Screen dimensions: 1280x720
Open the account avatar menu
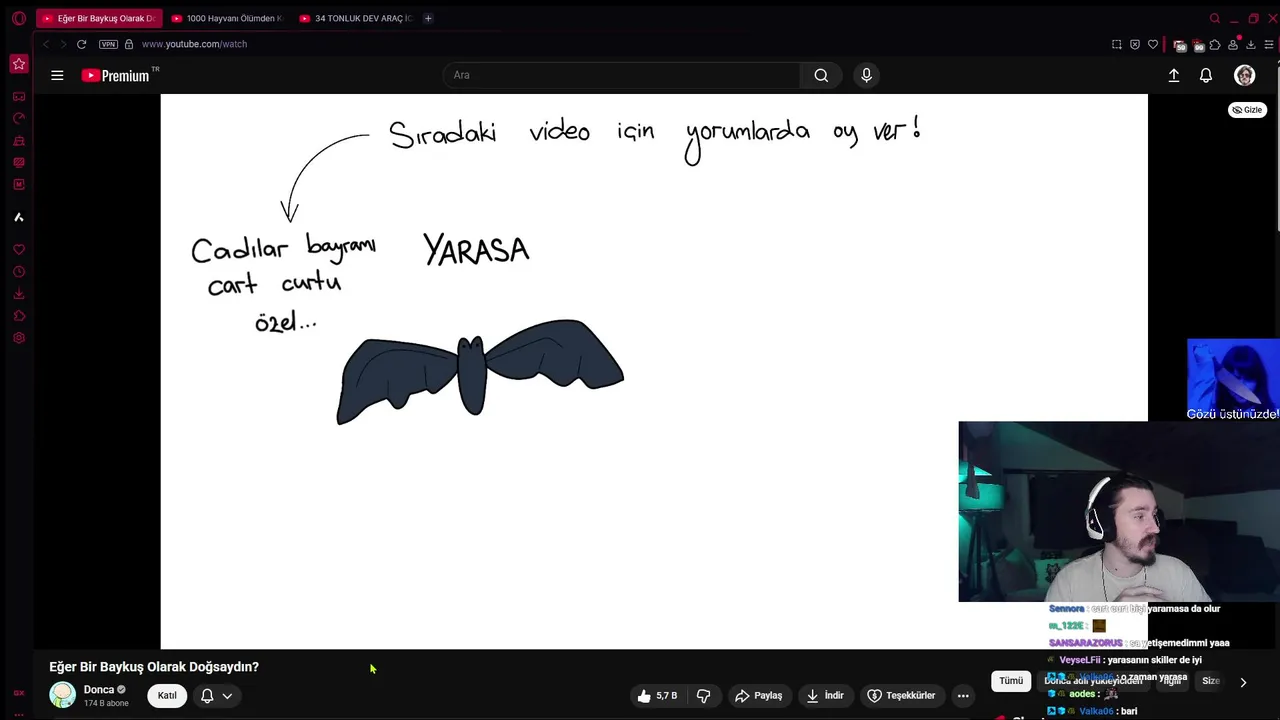1244,75
